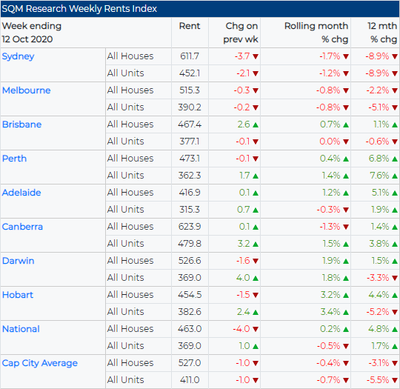Click red down arrow next to Adelaide units -0.3%
The image size is (400, 389).
[x=346, y=210]
